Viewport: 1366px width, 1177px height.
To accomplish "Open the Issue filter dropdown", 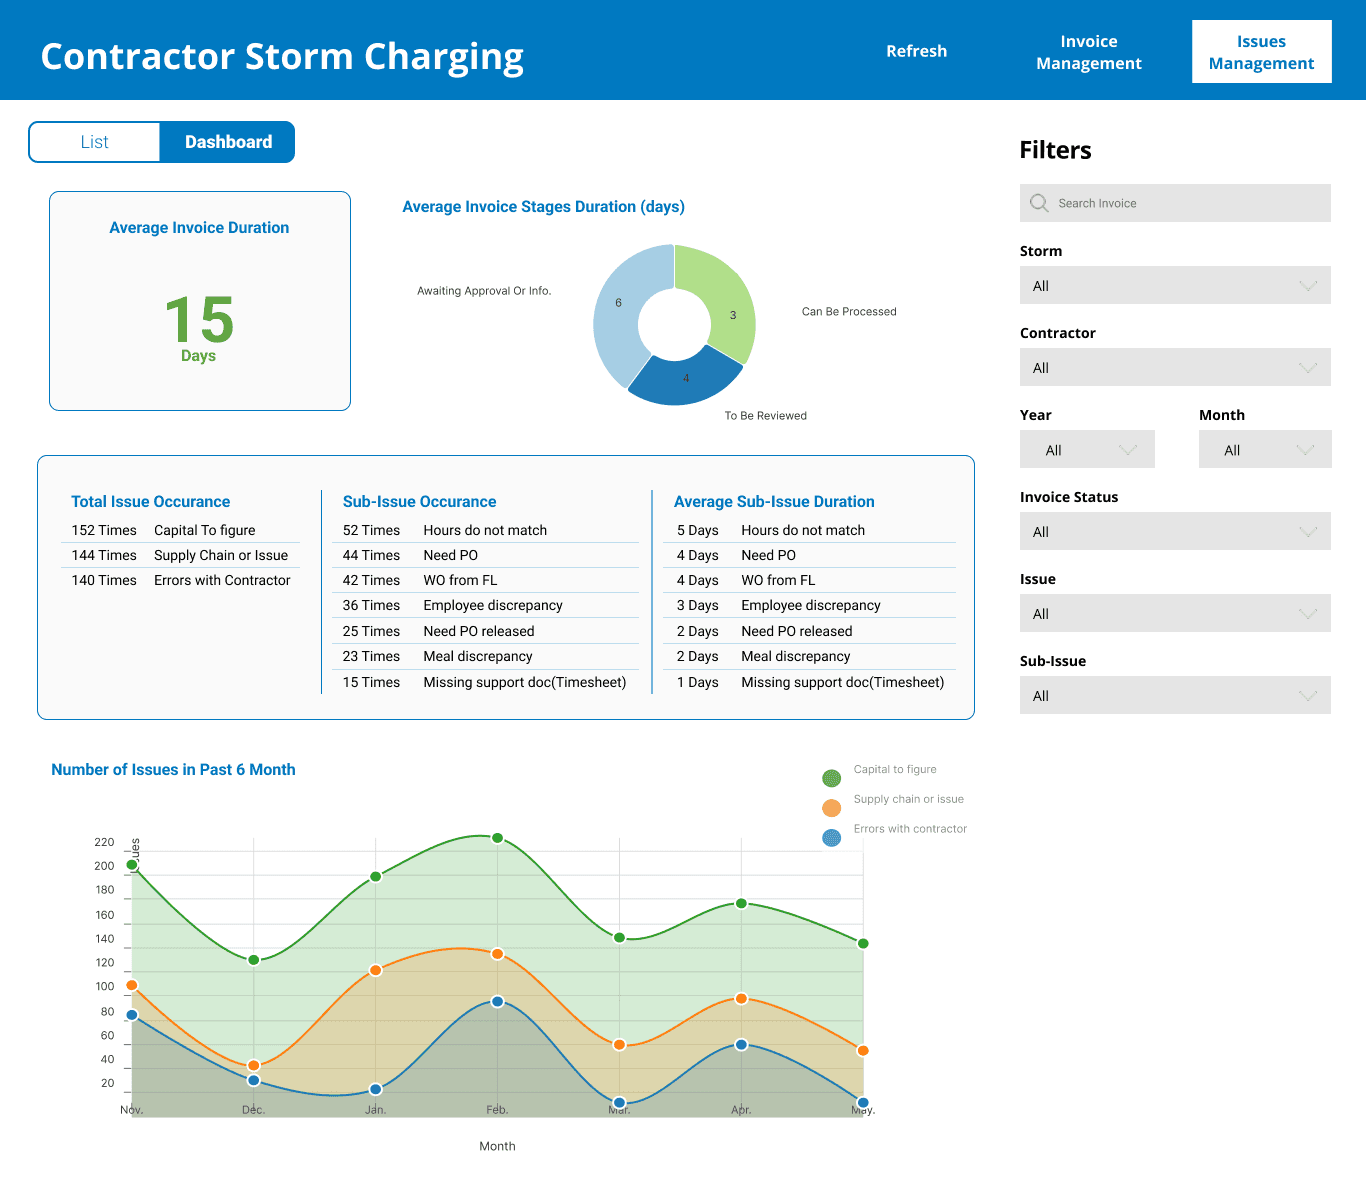I will [1175, 614].
